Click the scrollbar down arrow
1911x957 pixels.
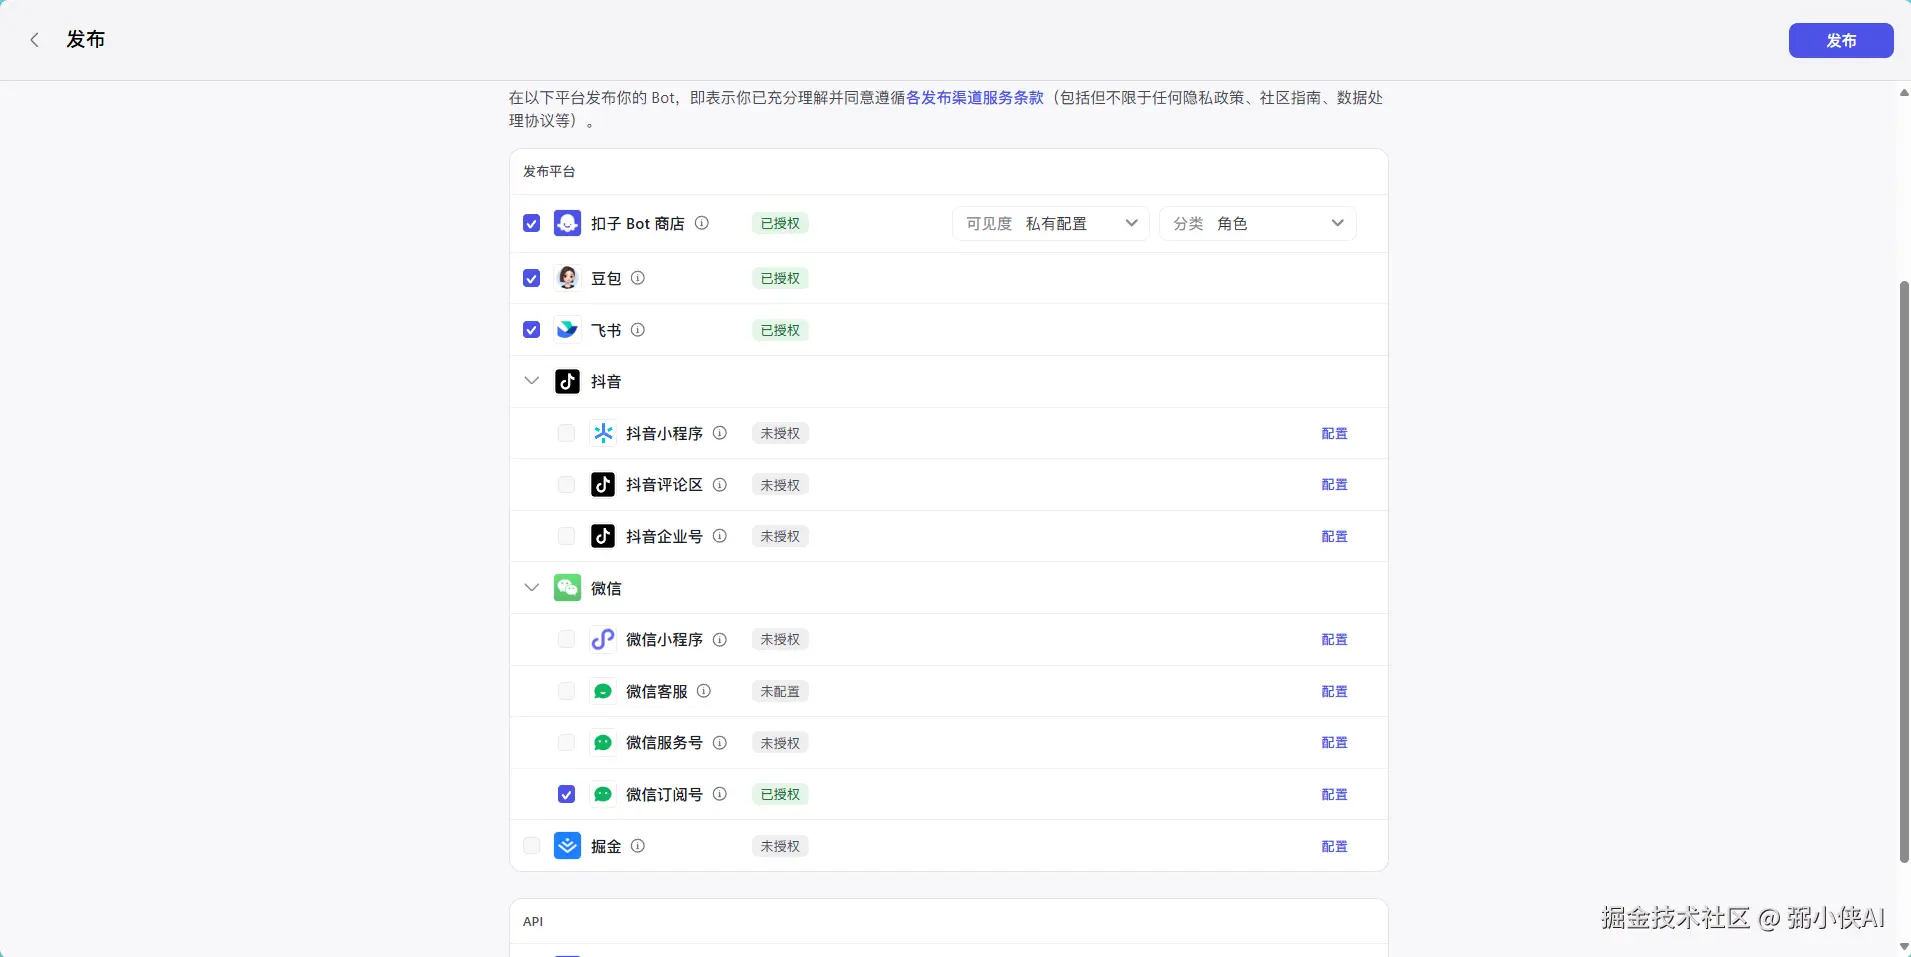click(1904, 946)
